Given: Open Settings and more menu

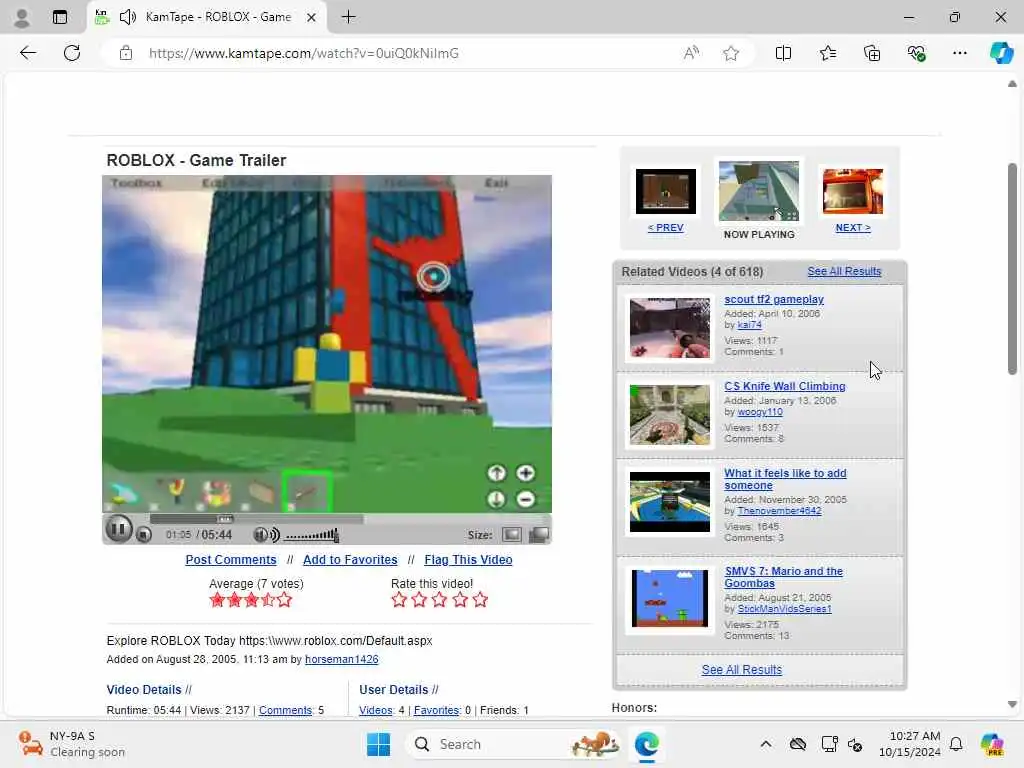Looking at the screenshot, I should click(x=959, y=53).
